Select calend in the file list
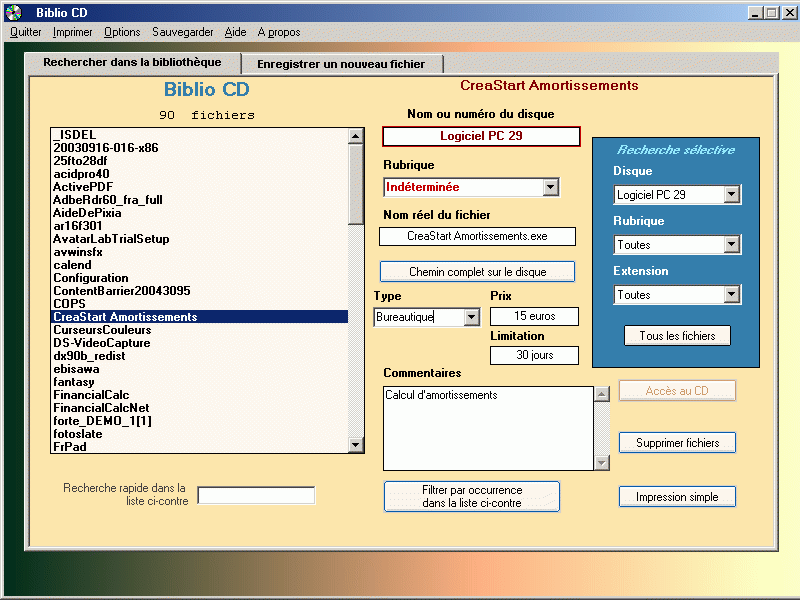 pyautogui.click(x=199, y=265)
